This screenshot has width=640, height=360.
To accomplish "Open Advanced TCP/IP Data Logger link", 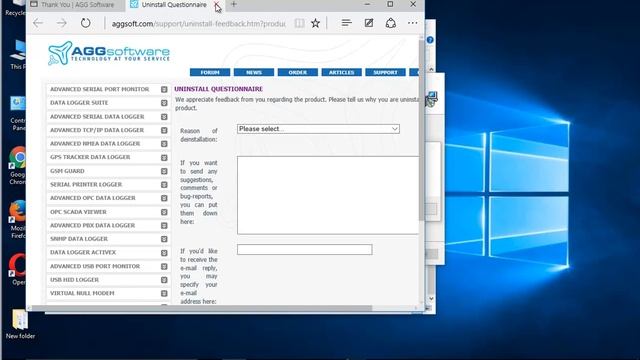I will (97, 130).
